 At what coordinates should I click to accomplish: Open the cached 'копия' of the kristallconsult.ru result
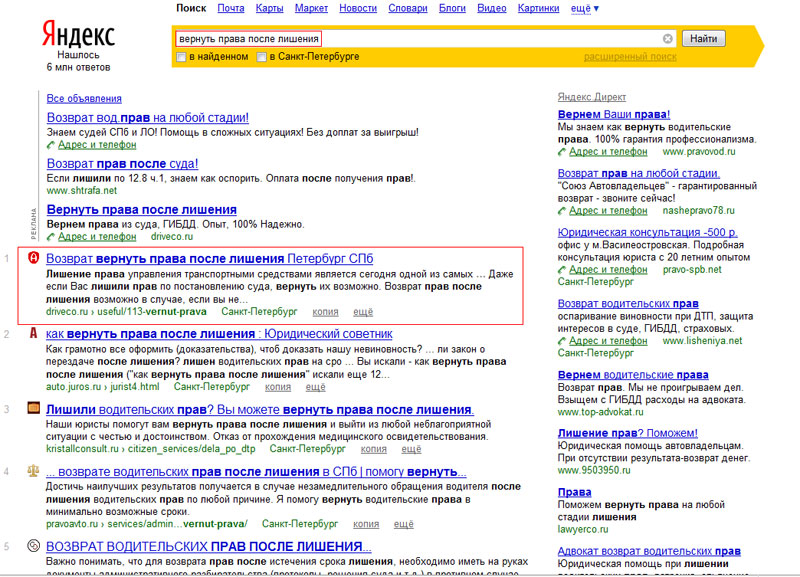pos(374,449)
